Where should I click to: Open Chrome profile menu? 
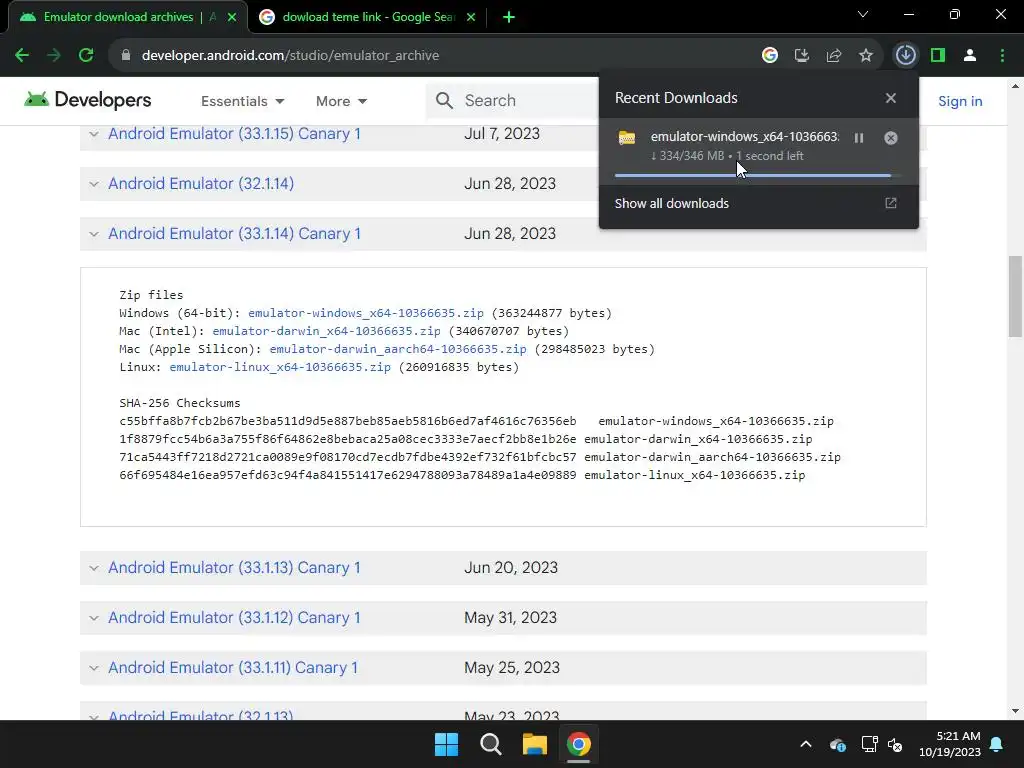click(970, 56)
